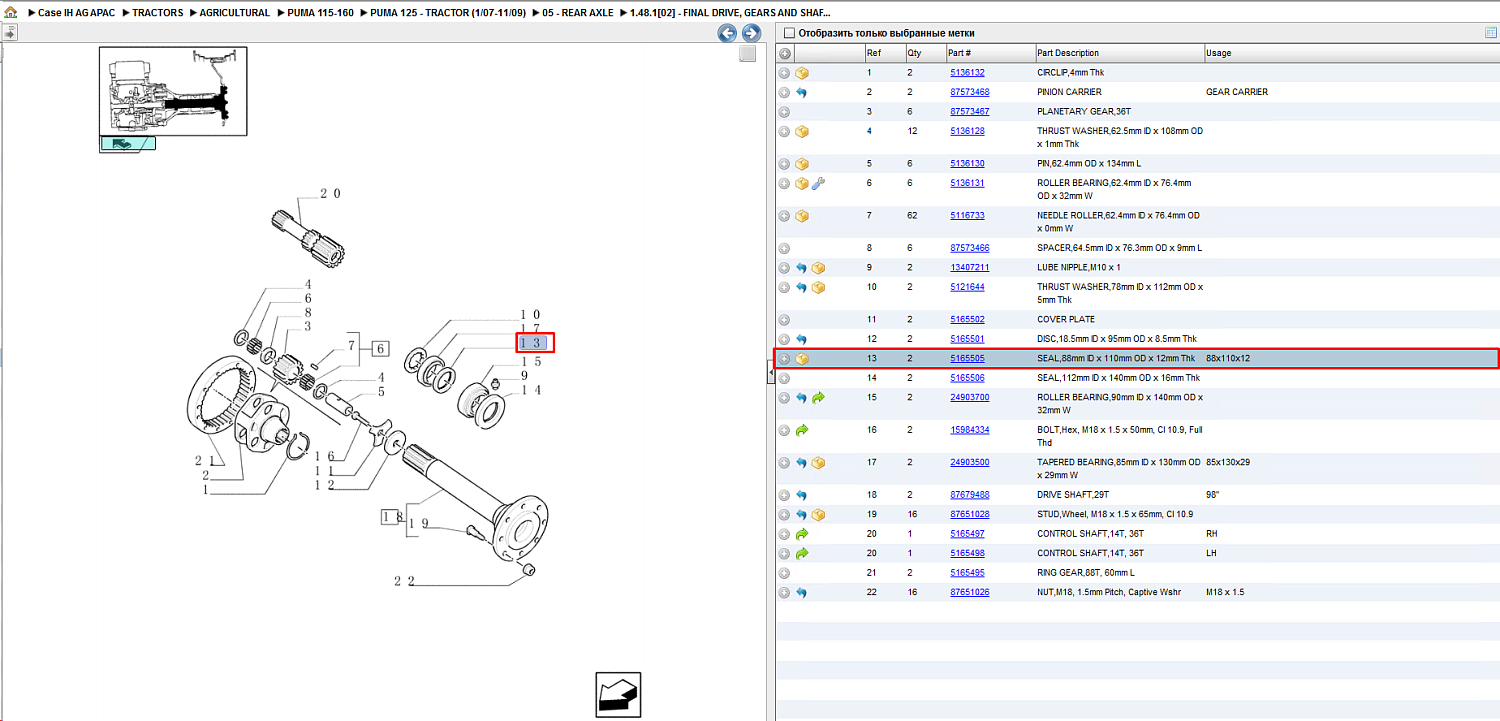Expand the SPACER row plus icon

click(x=785, y=248)
